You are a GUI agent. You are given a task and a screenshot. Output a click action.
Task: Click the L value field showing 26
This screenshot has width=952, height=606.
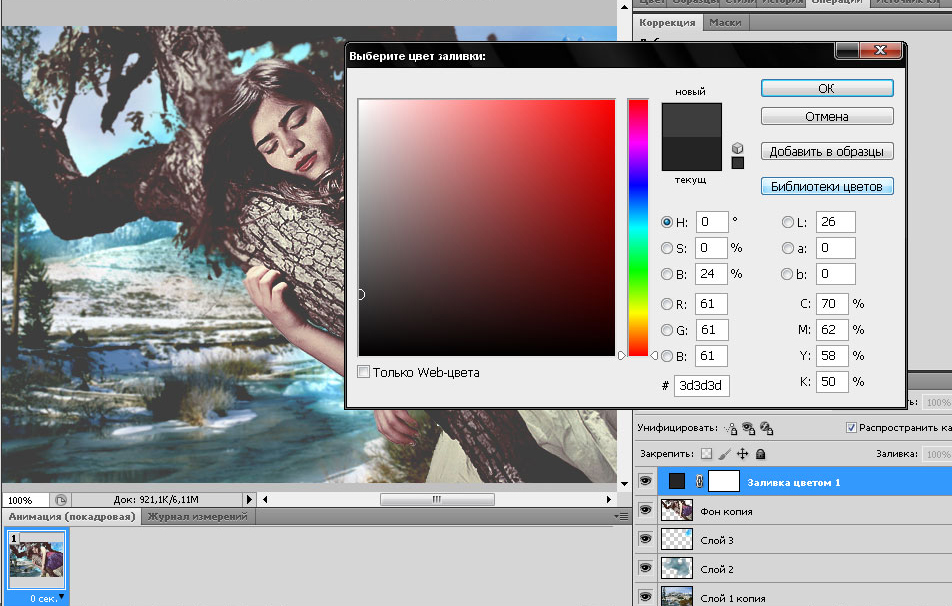(x=835, y=222)
